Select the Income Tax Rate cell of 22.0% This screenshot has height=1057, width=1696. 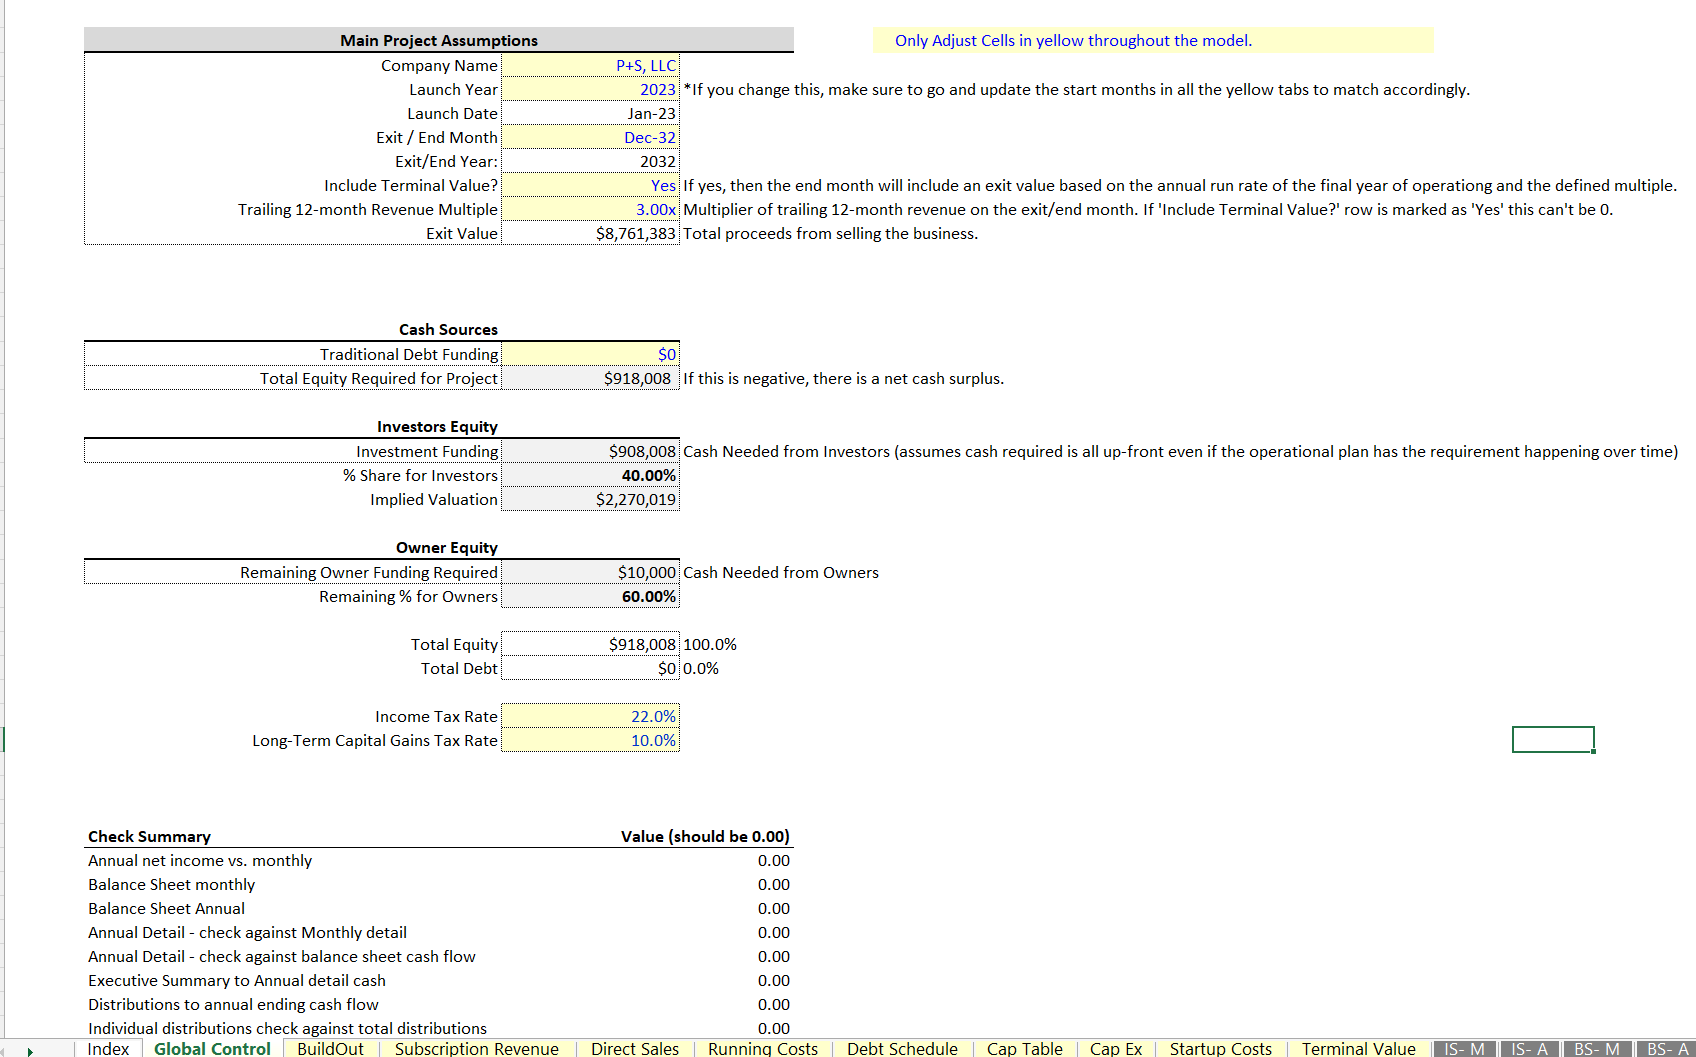[x=590, y=716]
